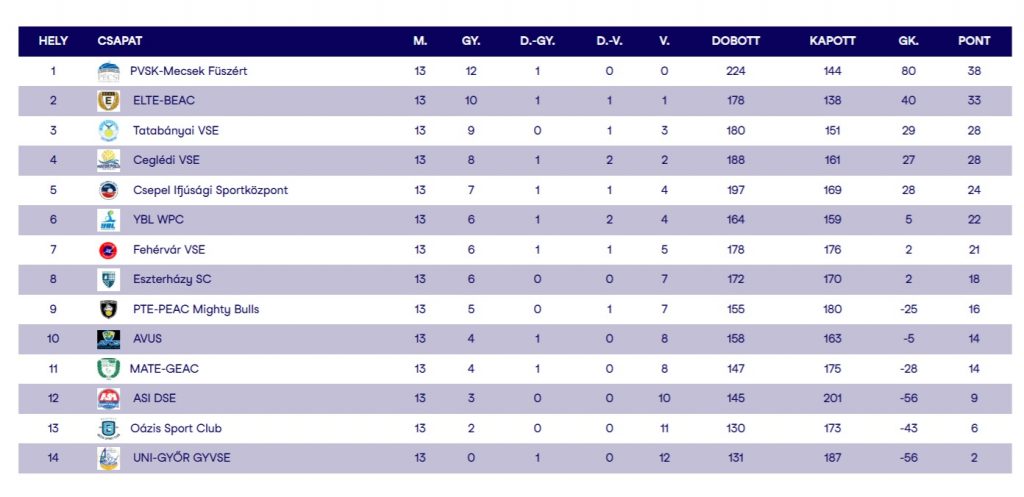Click the ASI DSE team logo

coord(108,399)
